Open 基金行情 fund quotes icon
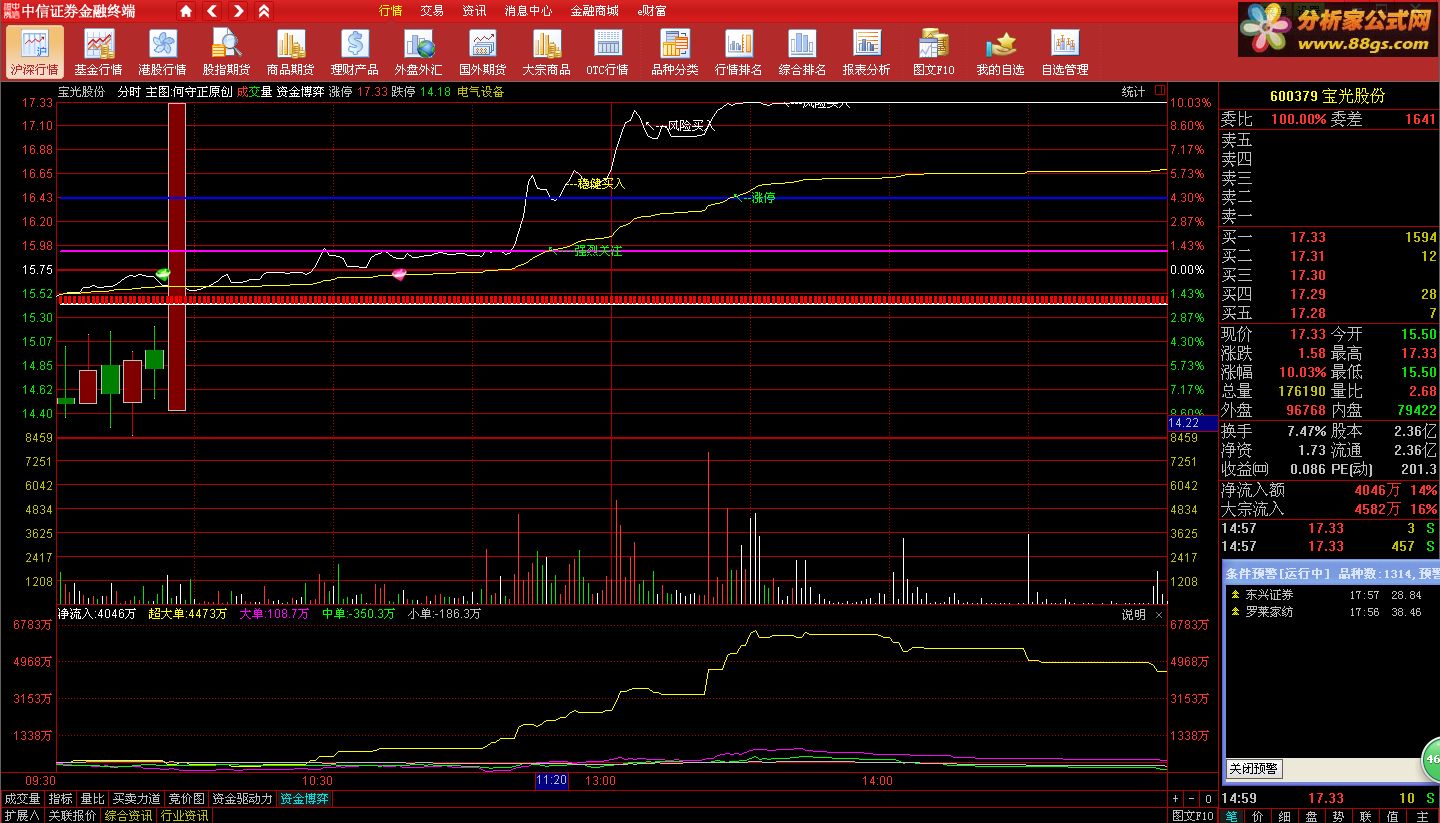 98,51
